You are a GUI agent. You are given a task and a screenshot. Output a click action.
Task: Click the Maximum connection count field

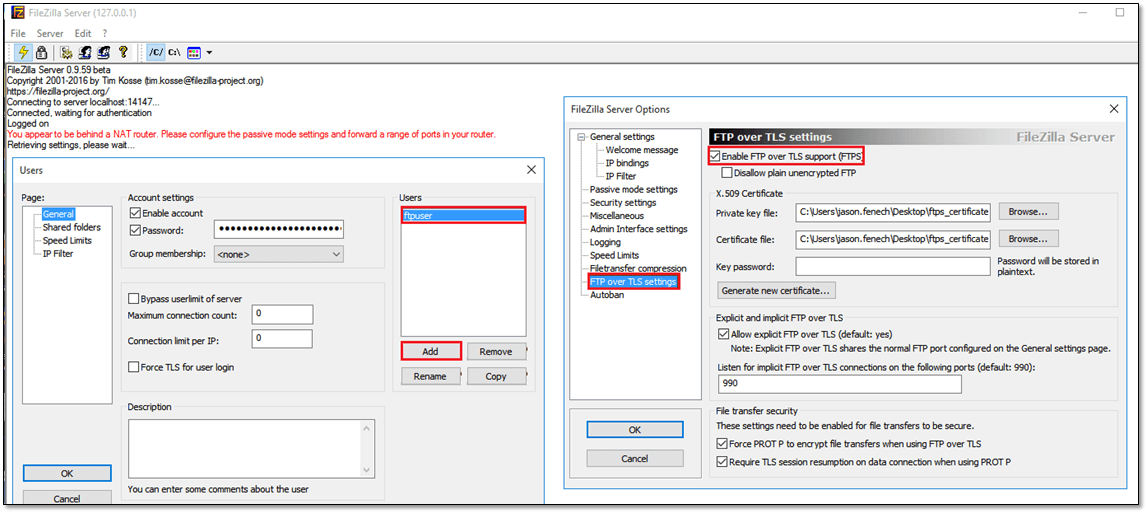(x=283, y=315)
